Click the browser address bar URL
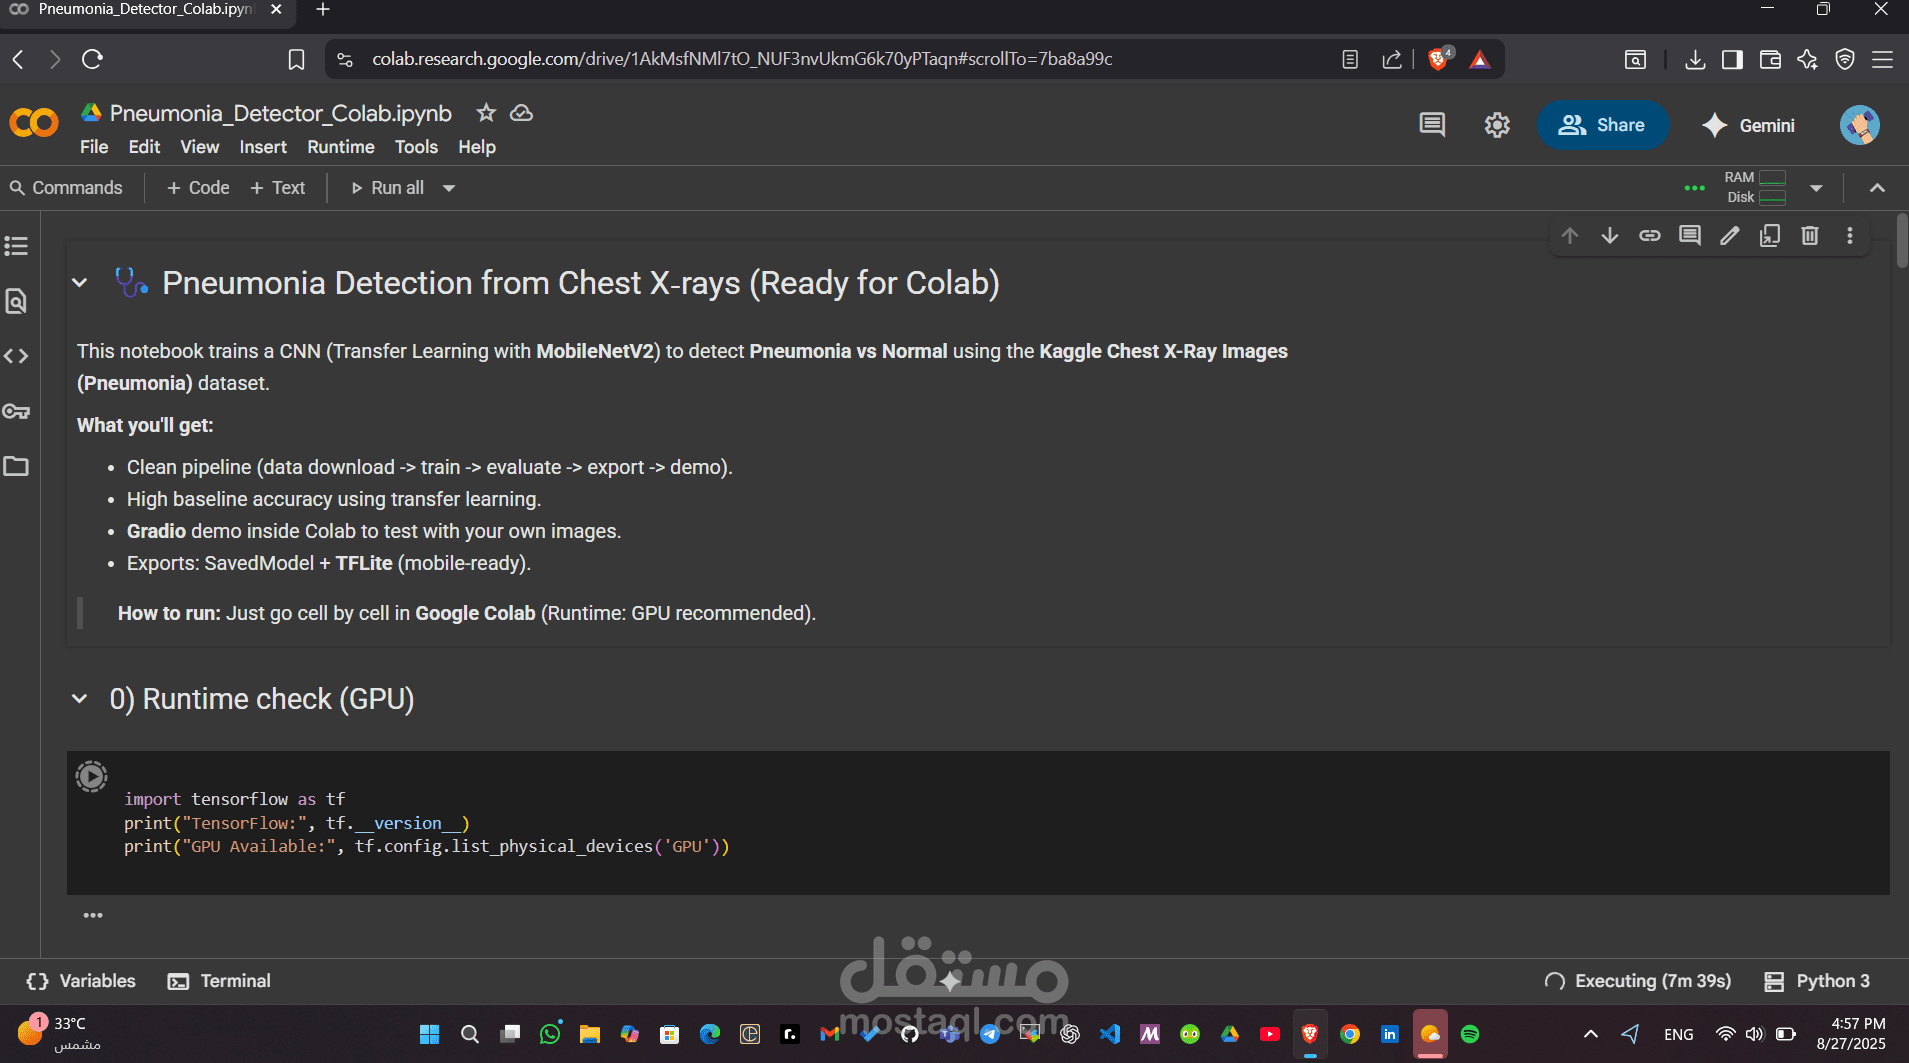Viewport: 1909px width, 1063px height. tap(742, 59)
